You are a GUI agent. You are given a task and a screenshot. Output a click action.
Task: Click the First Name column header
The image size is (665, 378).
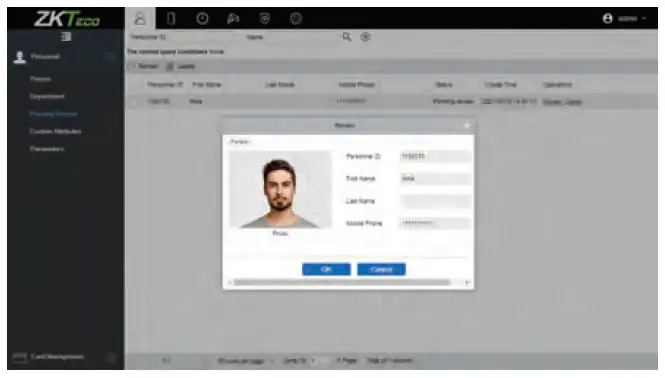207,85
